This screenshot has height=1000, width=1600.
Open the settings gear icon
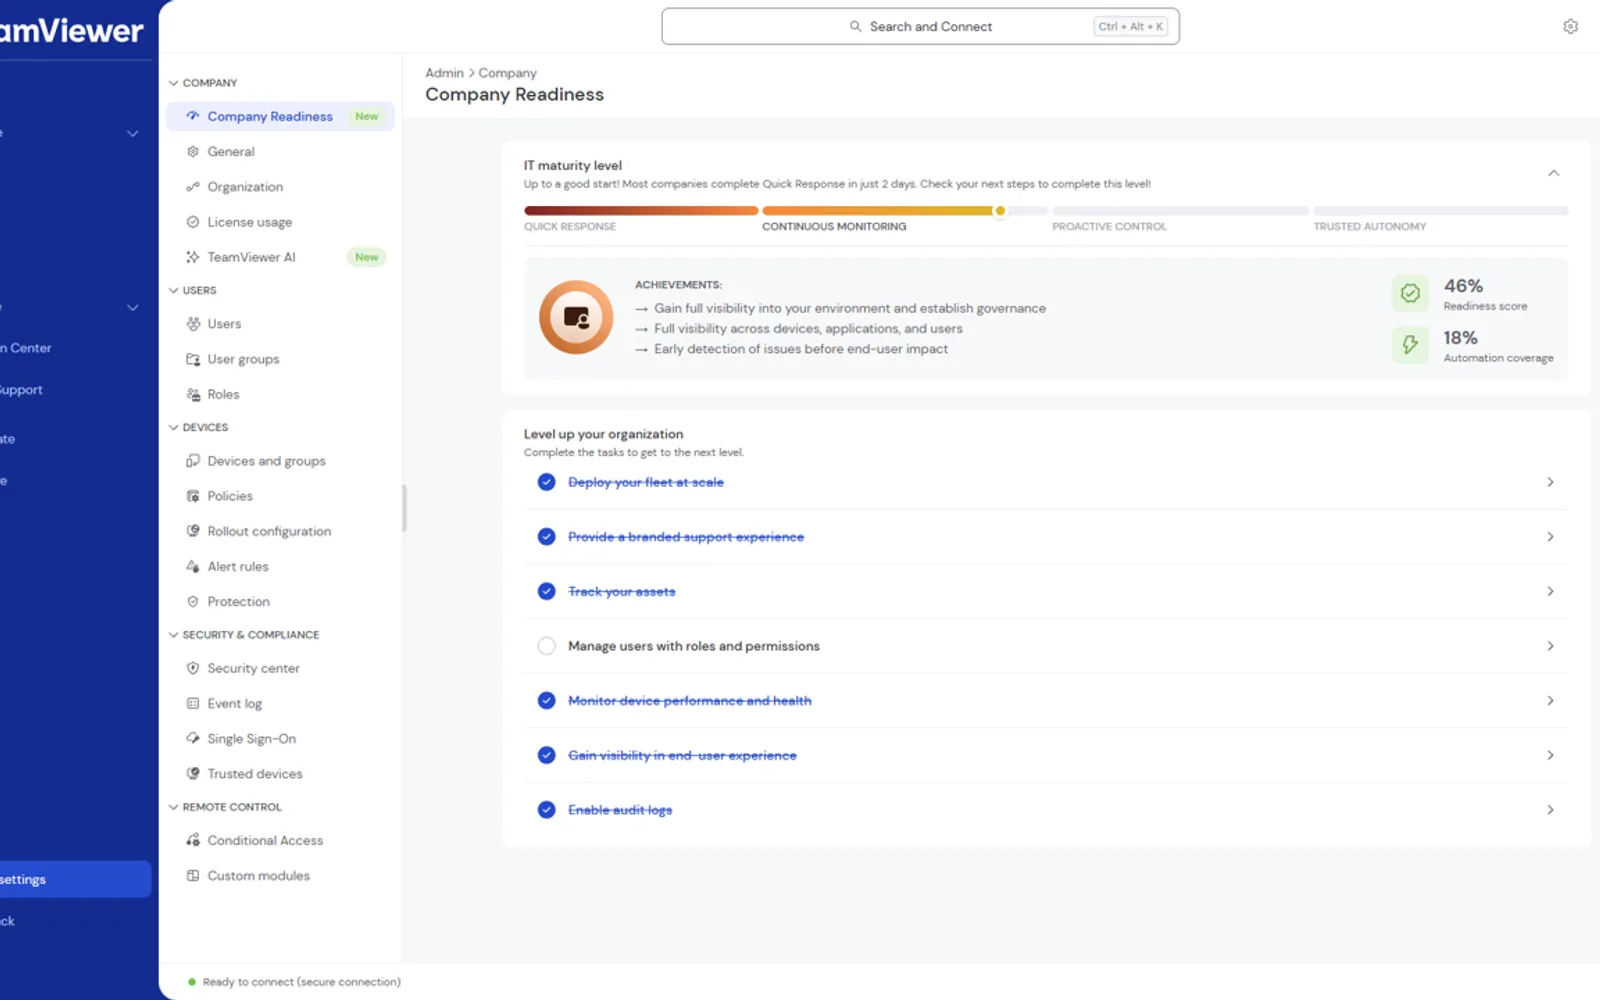[x=1570, y=27]
